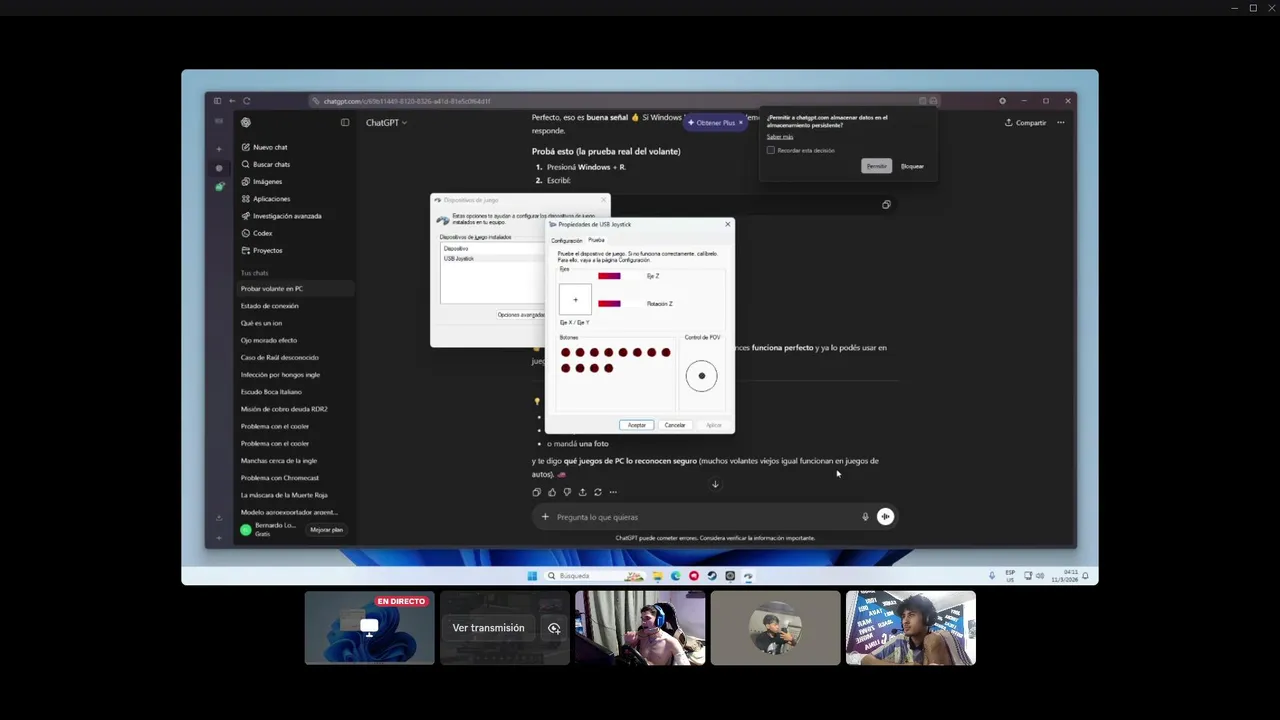Click Mejorar plan in the sidebar
1280x720 pixels.
point(327,530)
